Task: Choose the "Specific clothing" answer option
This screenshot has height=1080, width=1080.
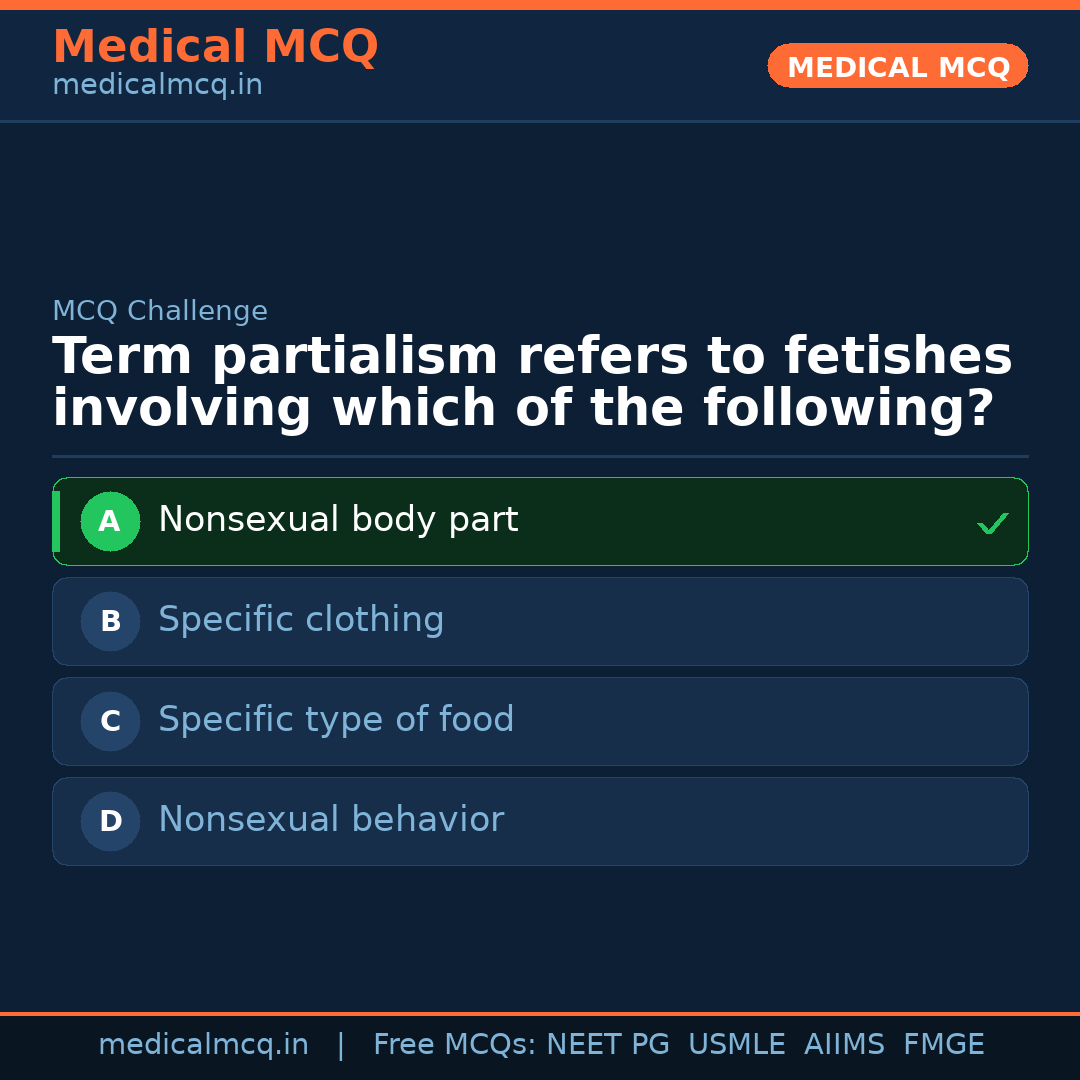Action: click(x=301, y=620)
